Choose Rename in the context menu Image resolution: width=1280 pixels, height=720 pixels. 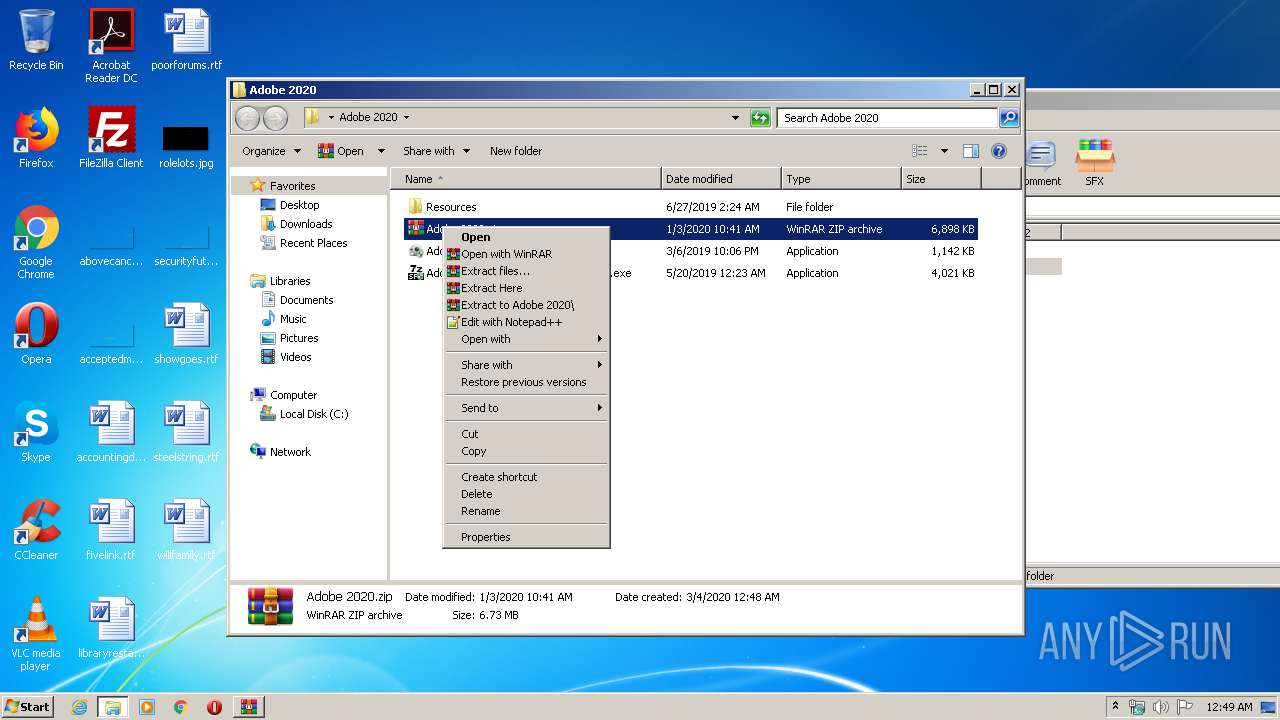point(526,511)
